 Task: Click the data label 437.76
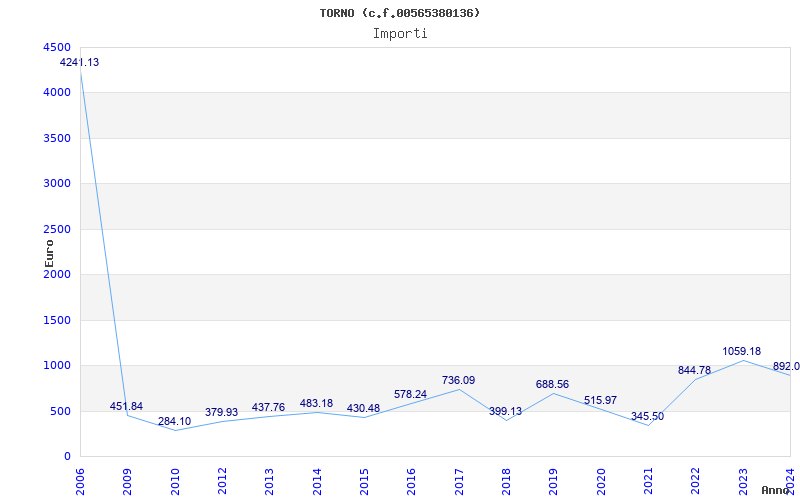coord(268,408)
